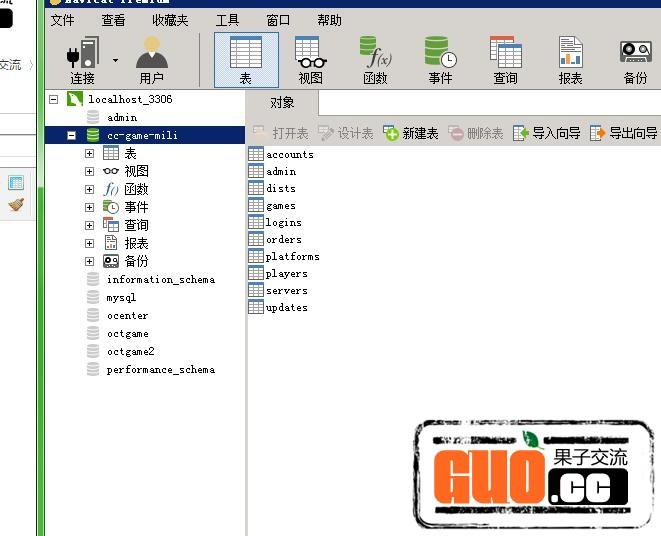Select the accounts table in the list

[289, 154]
